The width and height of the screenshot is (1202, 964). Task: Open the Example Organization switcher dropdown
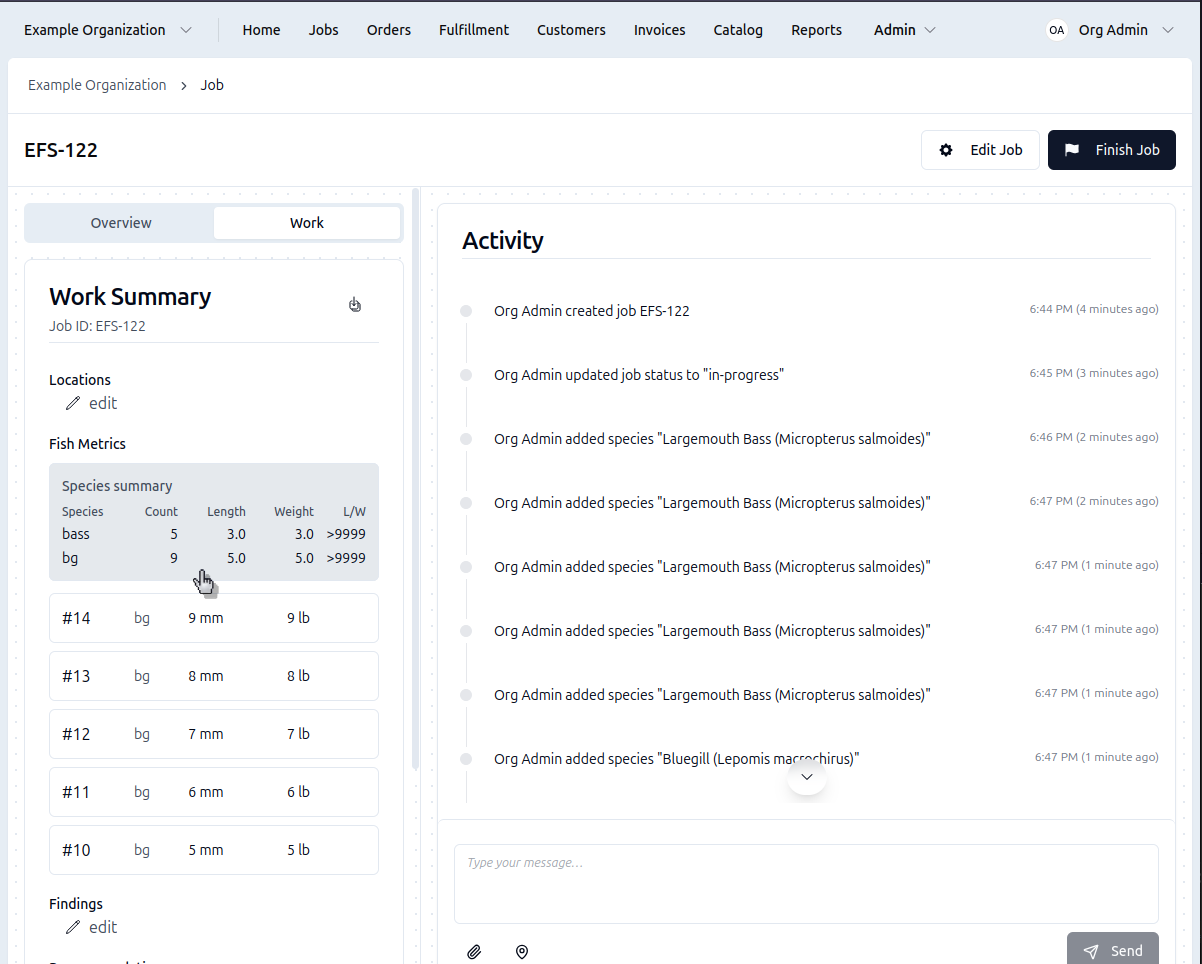(x=108, y=30)
